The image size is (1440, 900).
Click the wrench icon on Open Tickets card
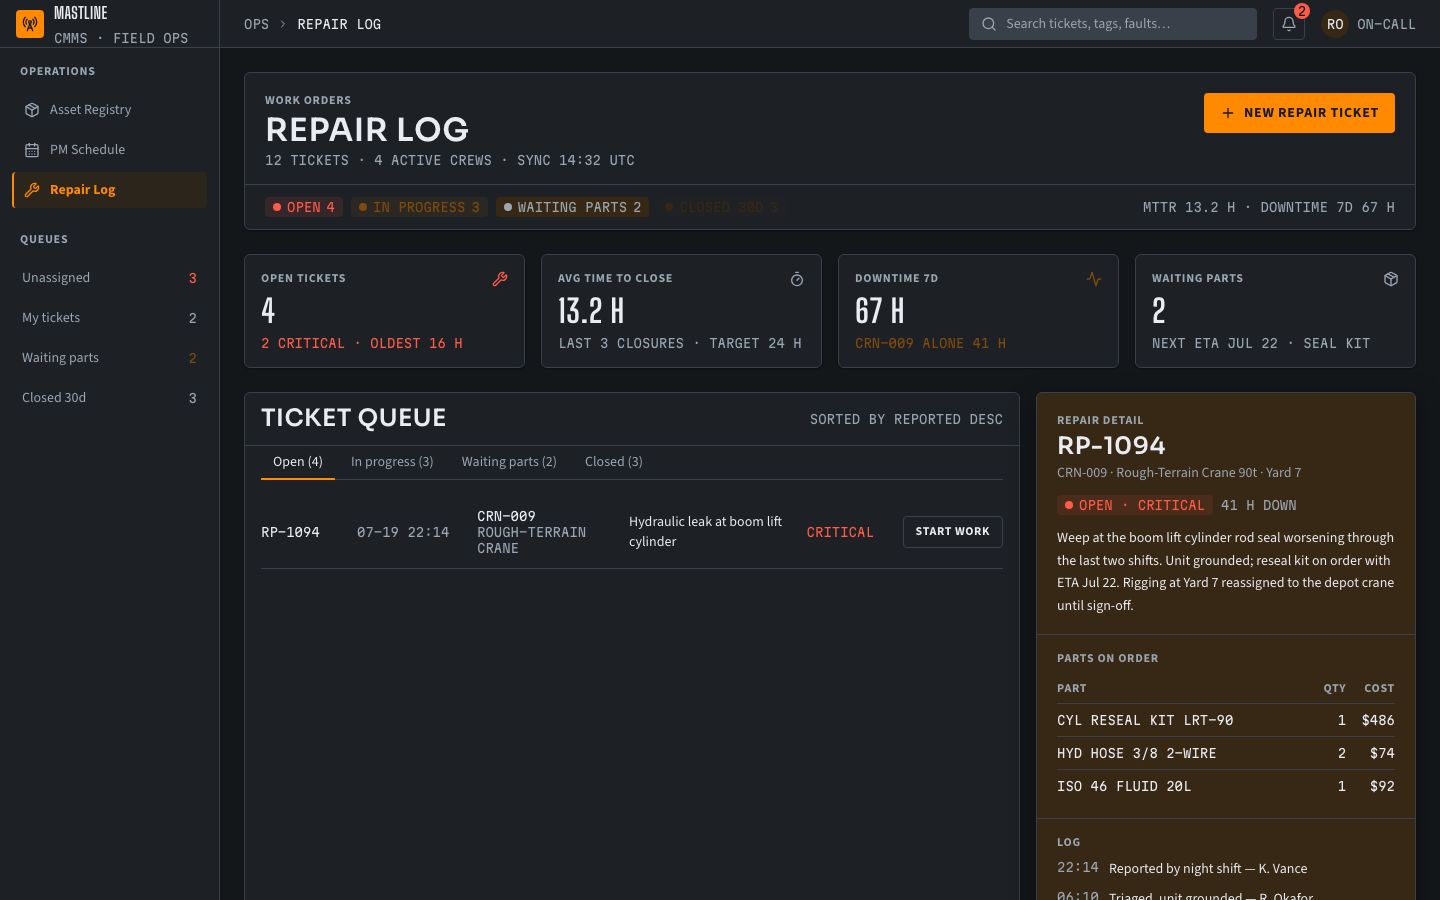[x=500, y=280]
